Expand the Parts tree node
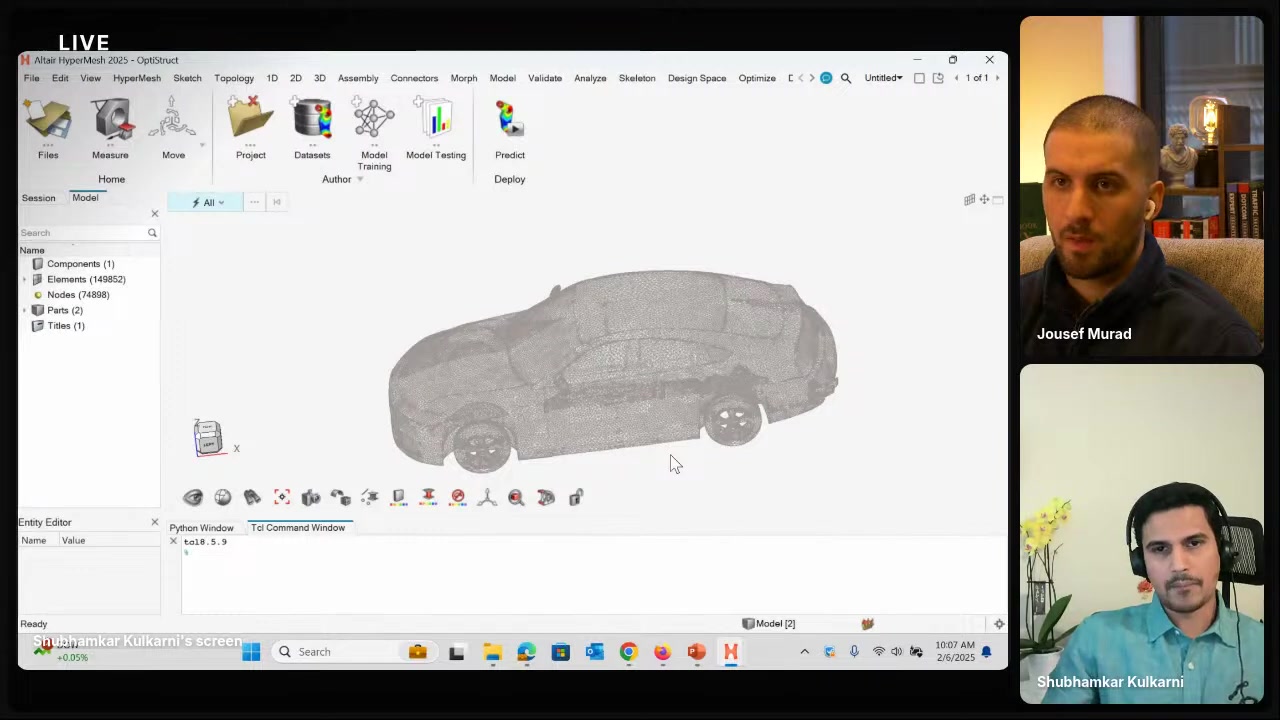 coord(25,310)
